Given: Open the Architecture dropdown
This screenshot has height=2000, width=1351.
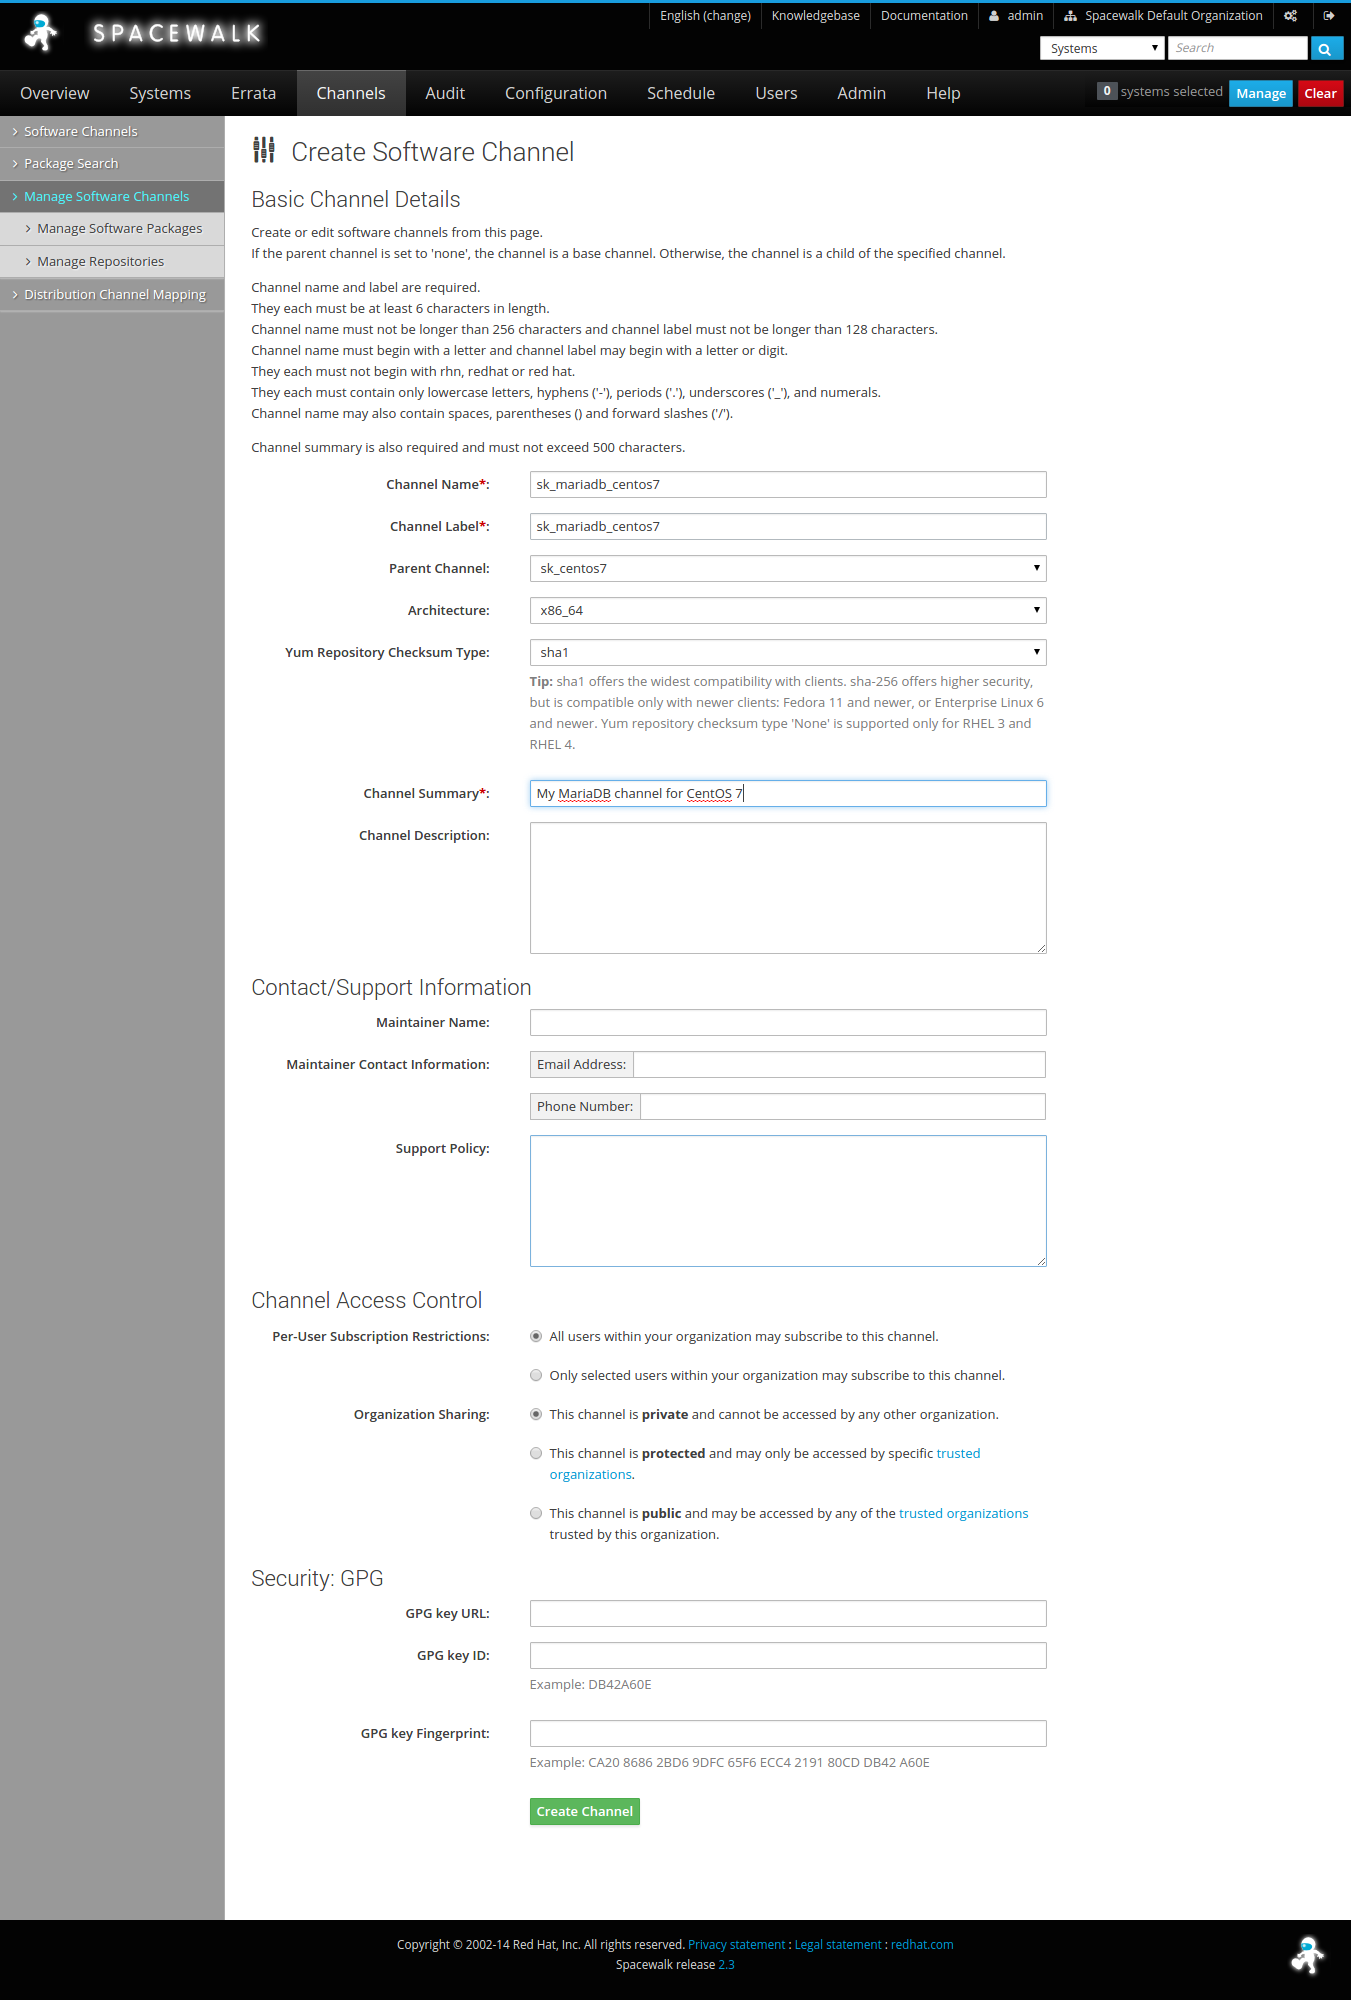Looking at the screenshot, I should 788,611.
